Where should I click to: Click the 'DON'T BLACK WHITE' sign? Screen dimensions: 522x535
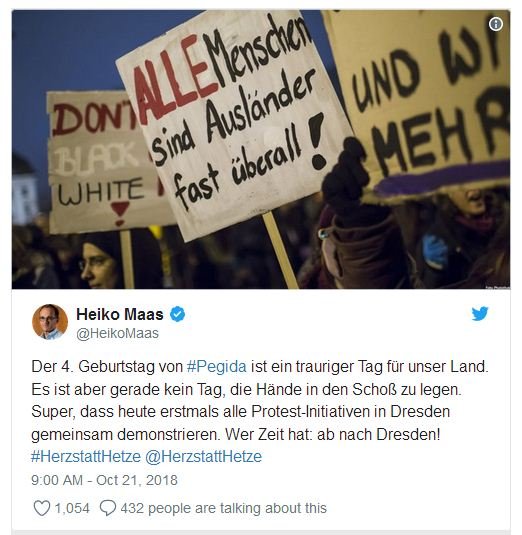(x=99, y=162)
